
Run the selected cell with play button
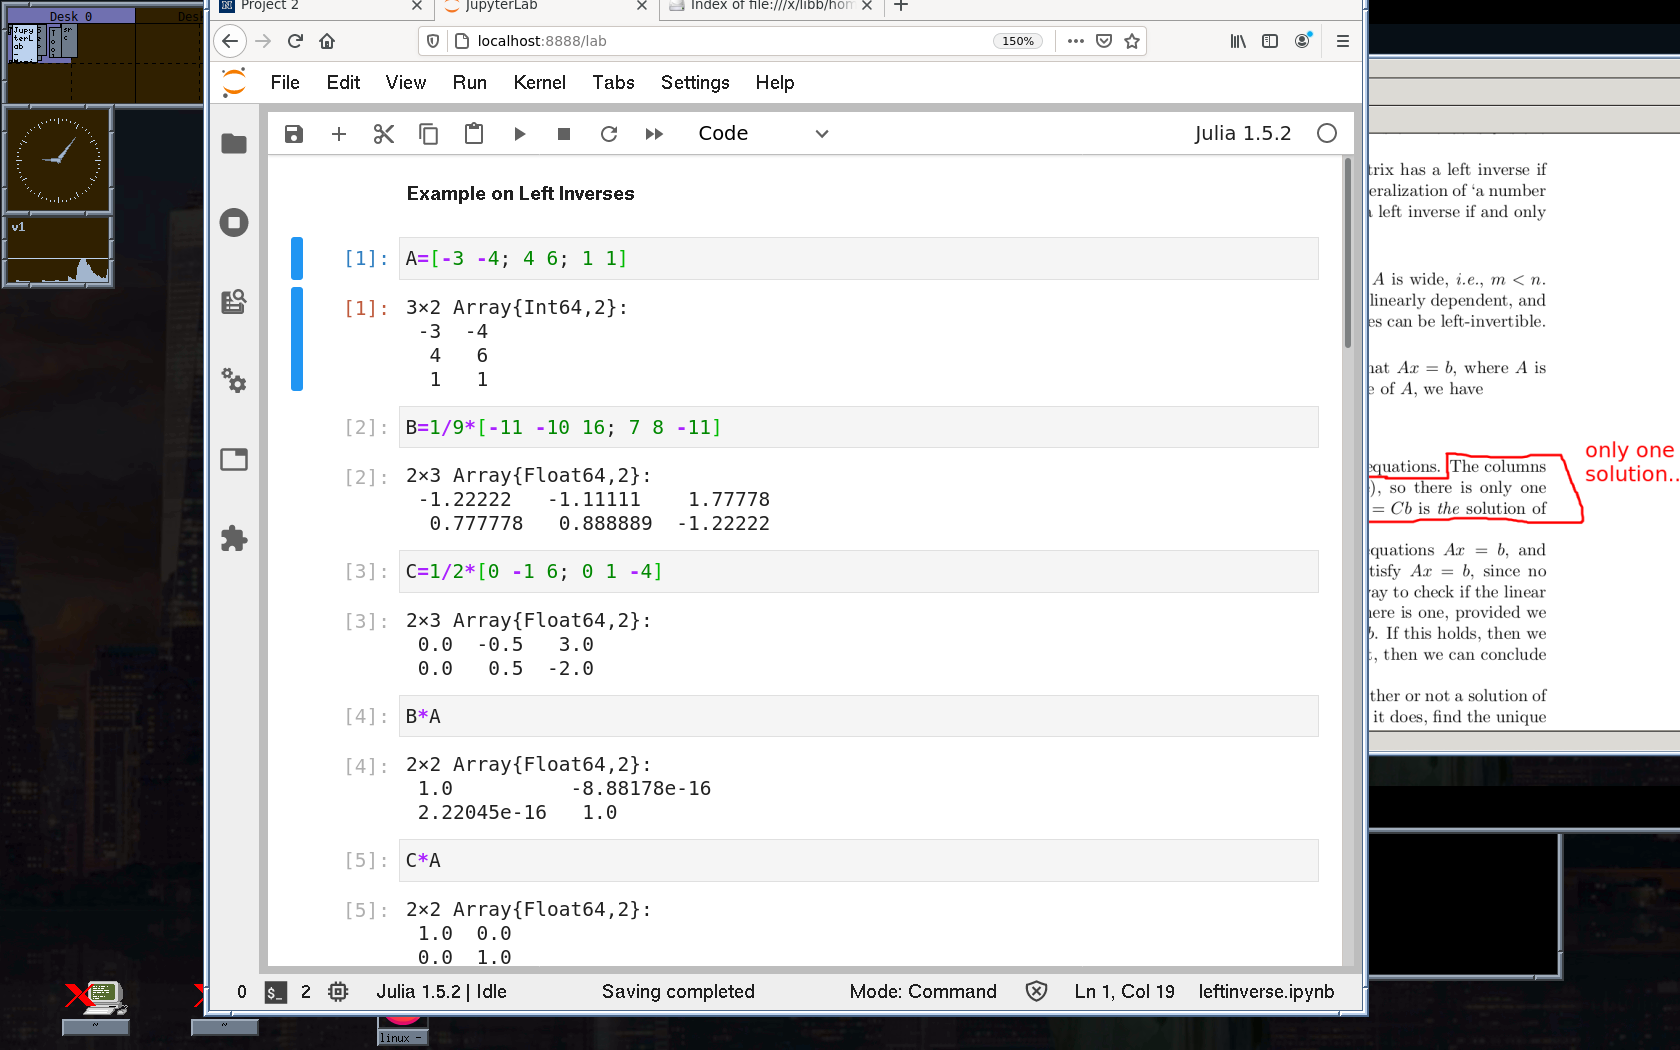tap(519, 134)
